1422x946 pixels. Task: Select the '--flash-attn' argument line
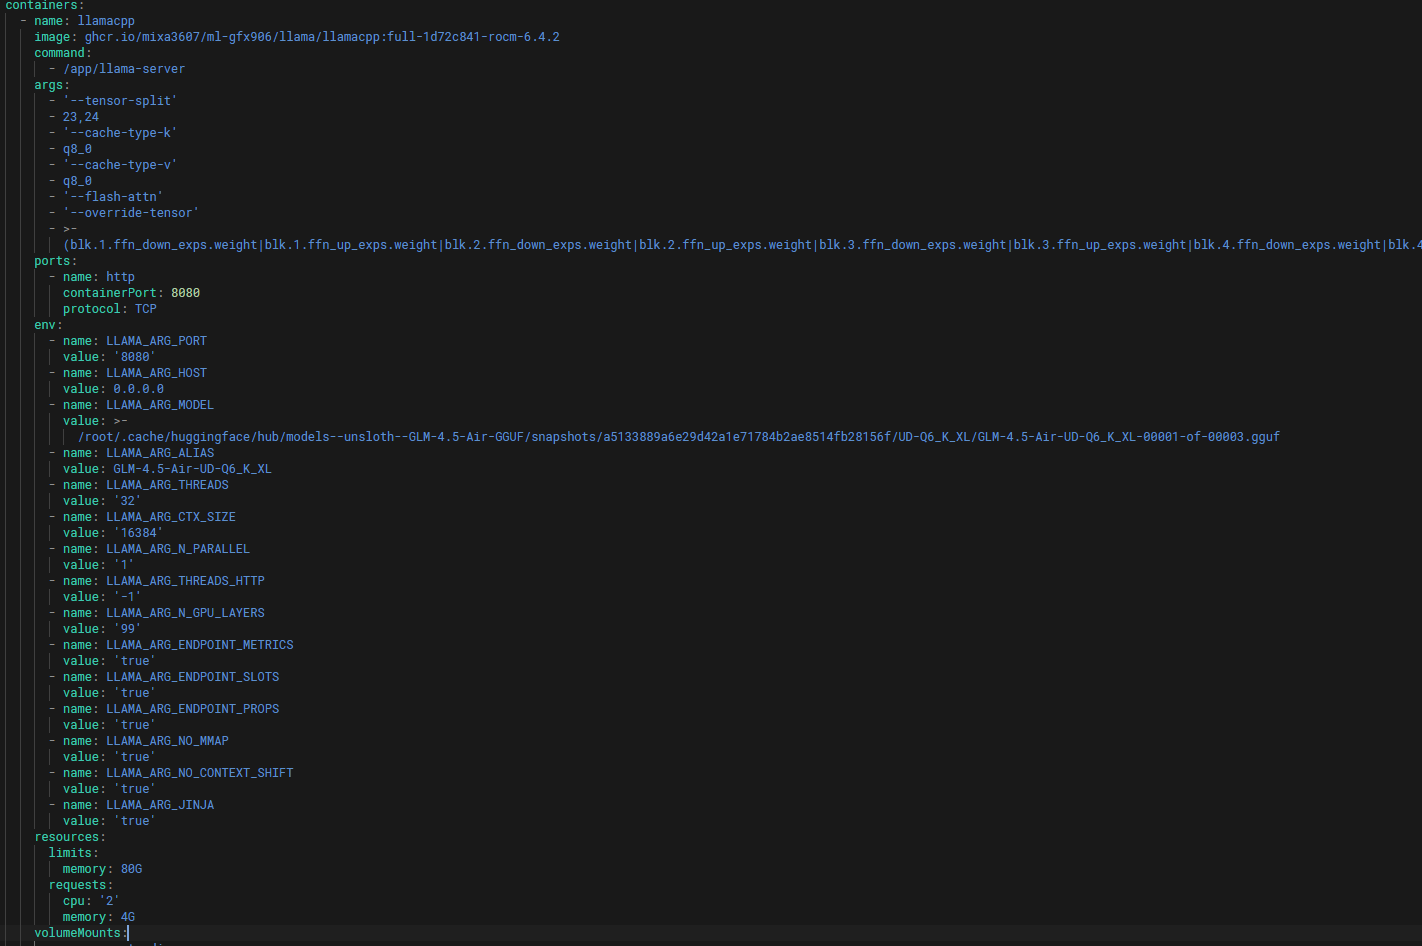[x=113, y=197]
